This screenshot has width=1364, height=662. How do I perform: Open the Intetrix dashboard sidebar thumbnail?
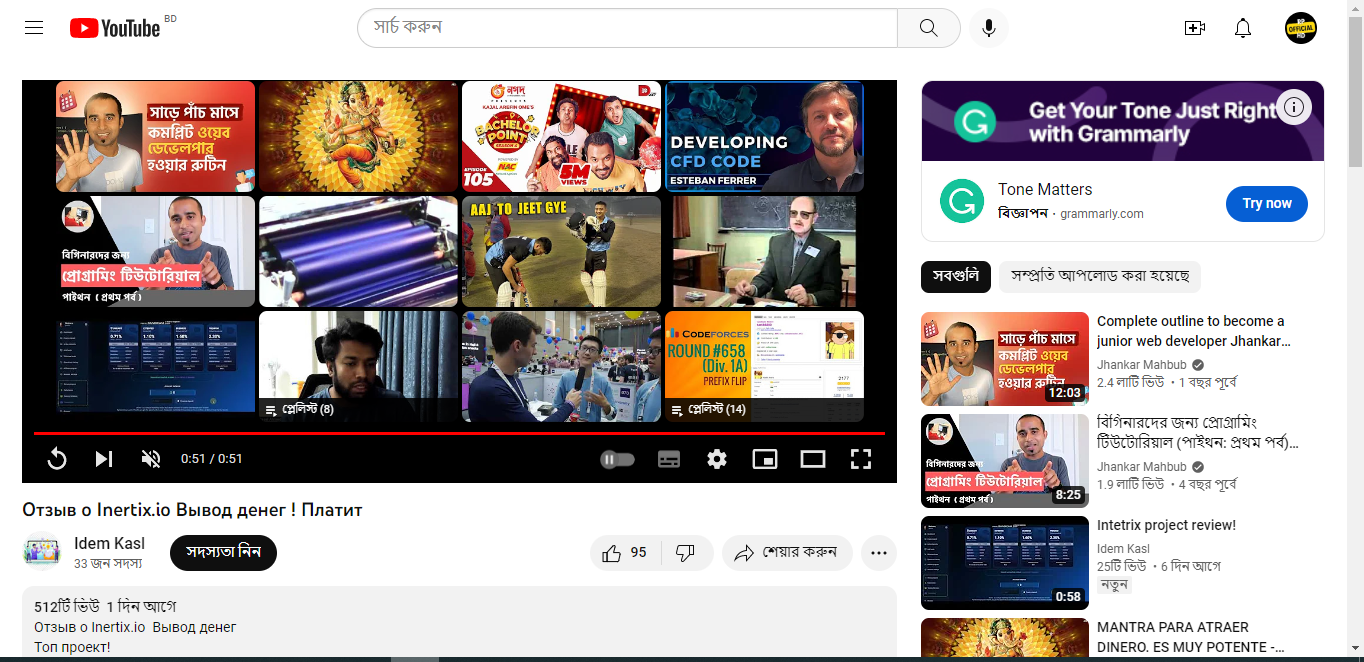click(x=1005, y=563)
